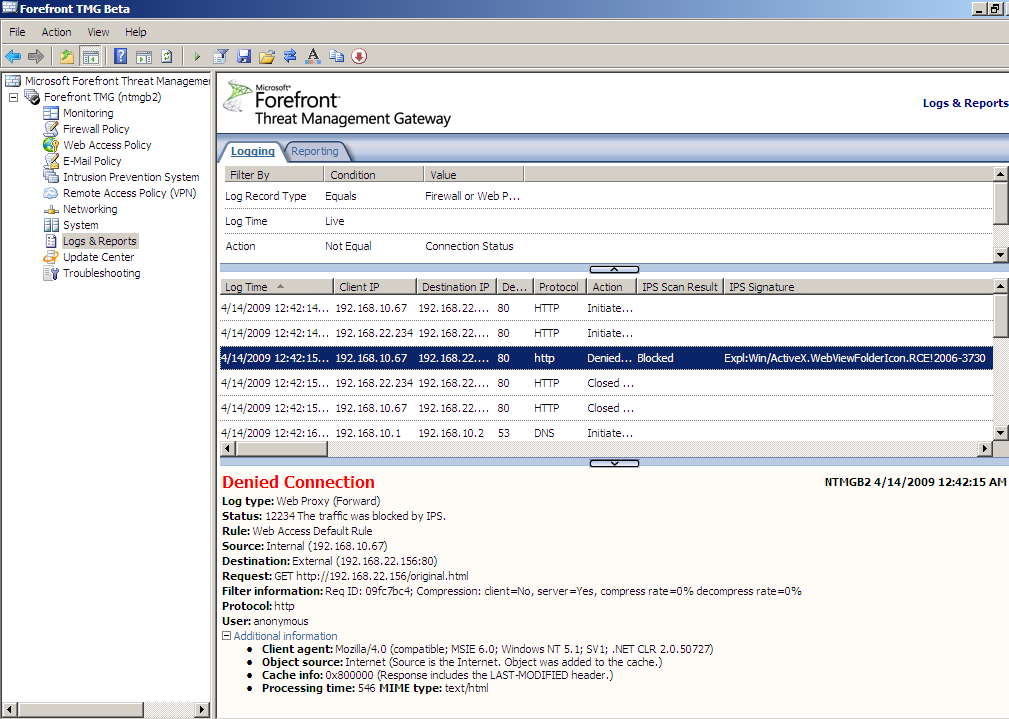Select Logs & Reports tree node
This screenshot has width=1009, height=719.
coord(100,241)
